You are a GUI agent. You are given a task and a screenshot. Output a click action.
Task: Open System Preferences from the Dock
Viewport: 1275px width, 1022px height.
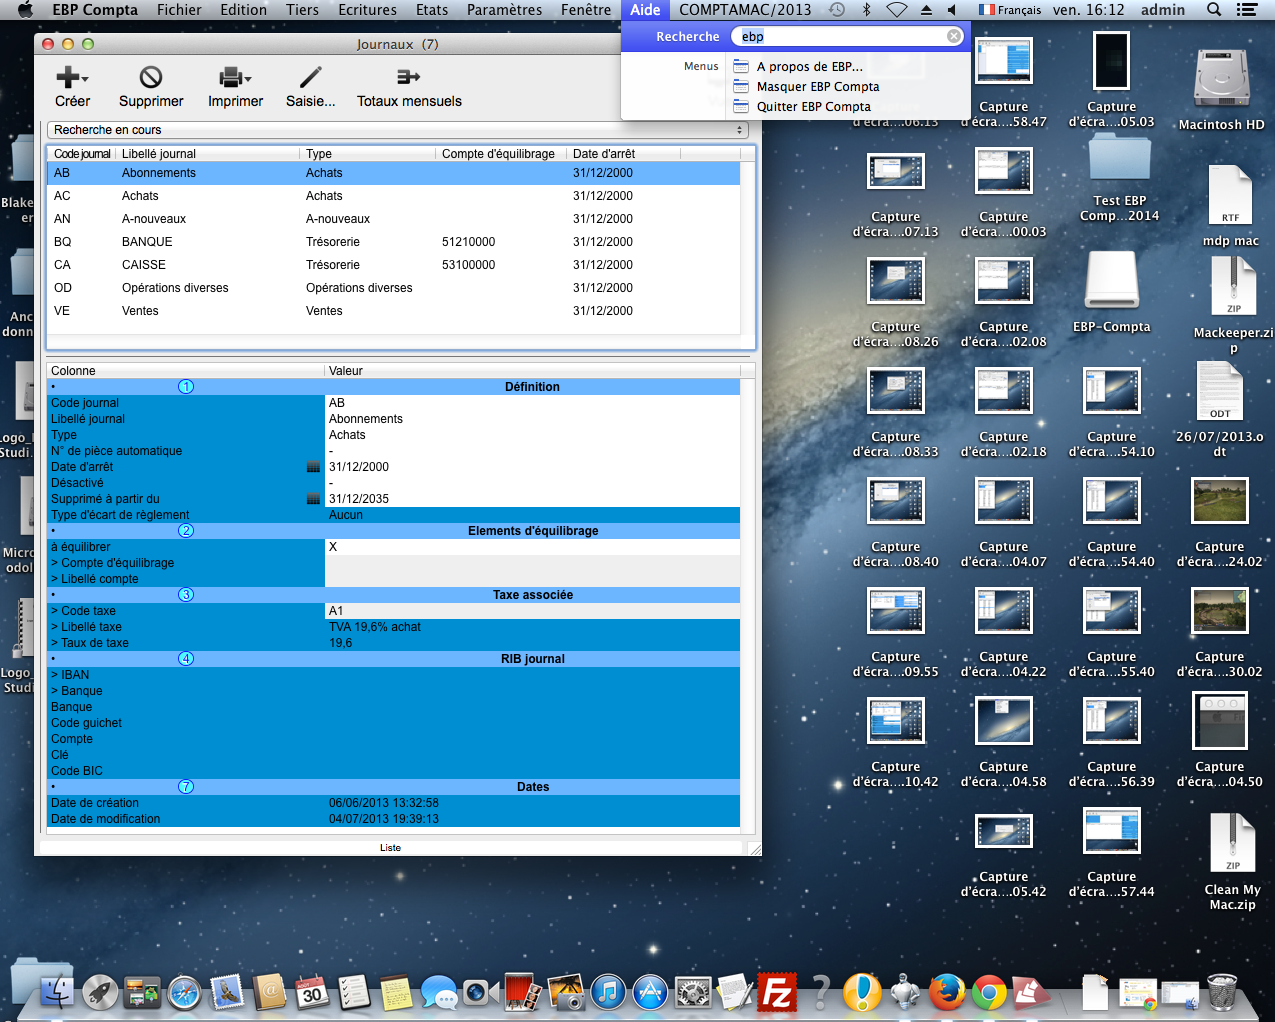[x=693, y=993]
